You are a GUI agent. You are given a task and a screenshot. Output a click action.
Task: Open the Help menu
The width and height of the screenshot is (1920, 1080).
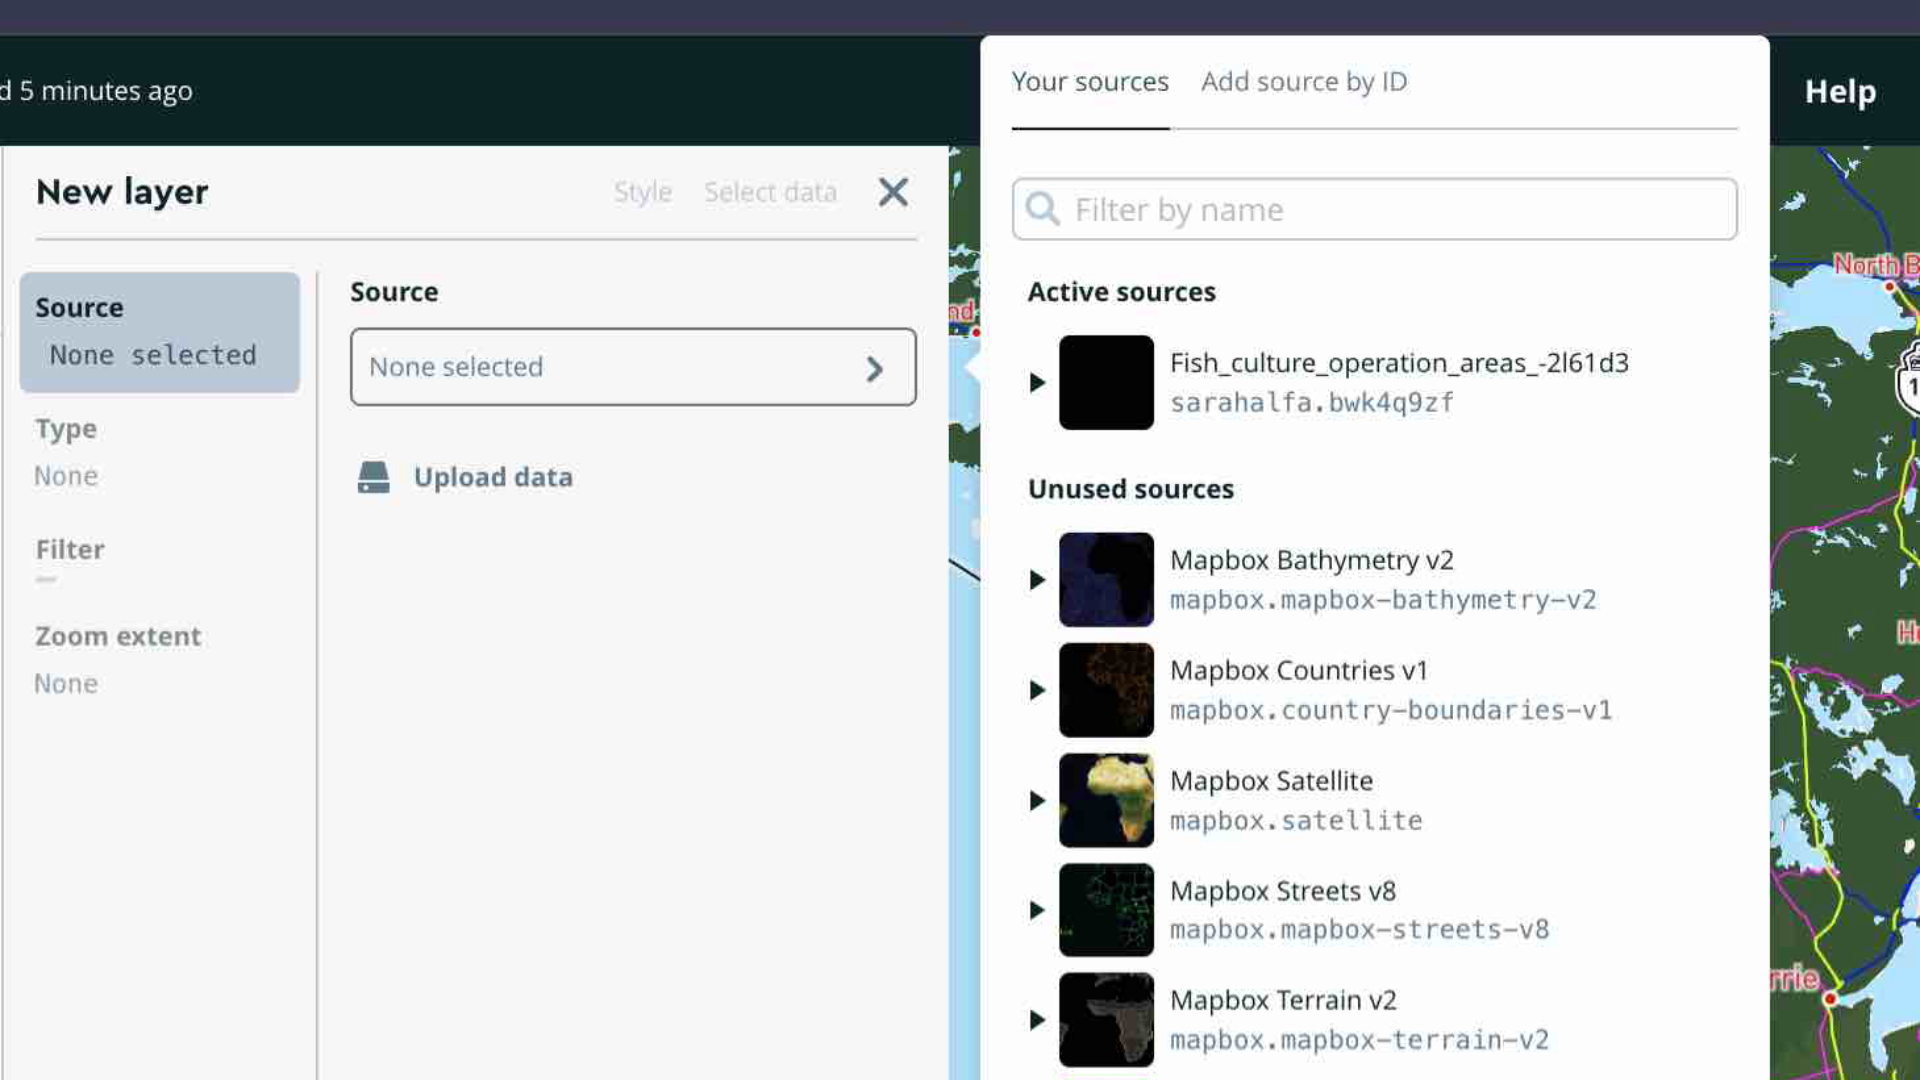coord(1839,92)
